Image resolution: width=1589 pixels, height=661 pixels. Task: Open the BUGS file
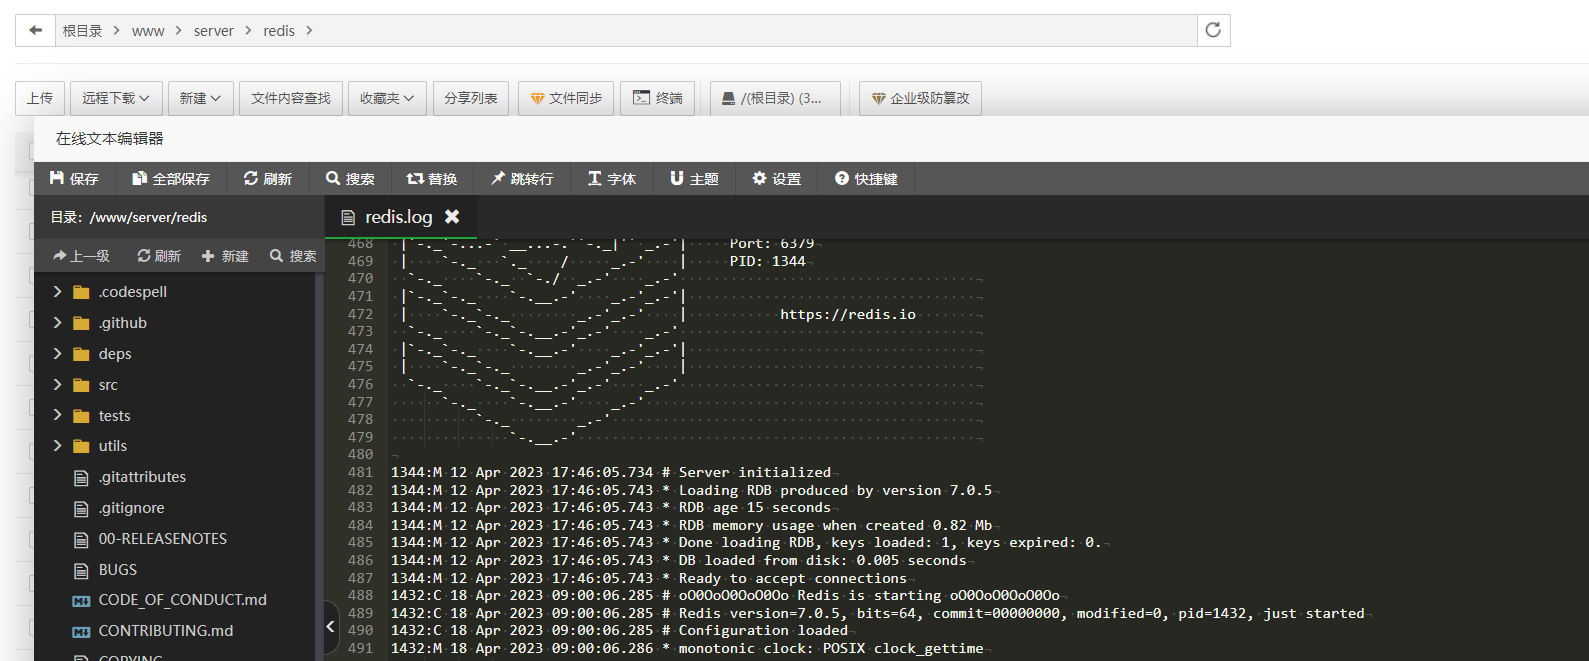click(117, 570)
